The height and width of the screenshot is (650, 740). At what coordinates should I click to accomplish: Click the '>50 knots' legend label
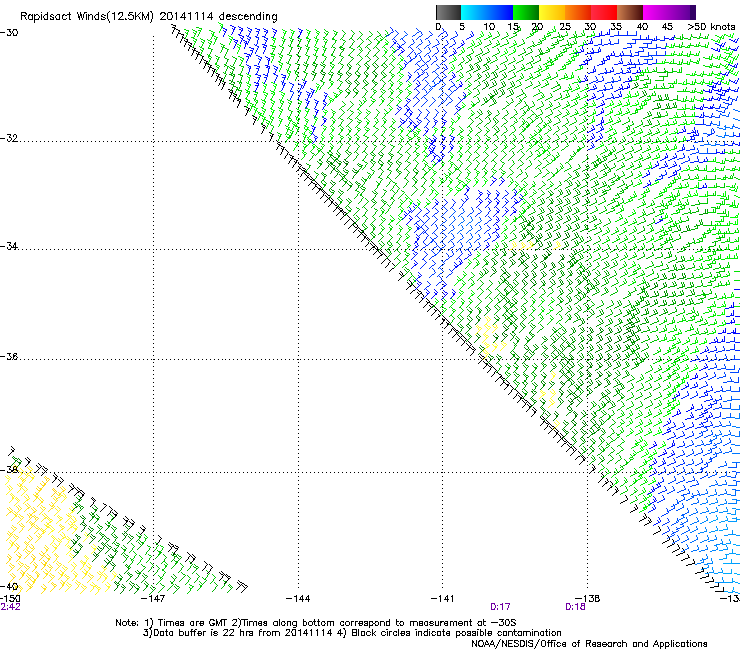click(711, 27)
